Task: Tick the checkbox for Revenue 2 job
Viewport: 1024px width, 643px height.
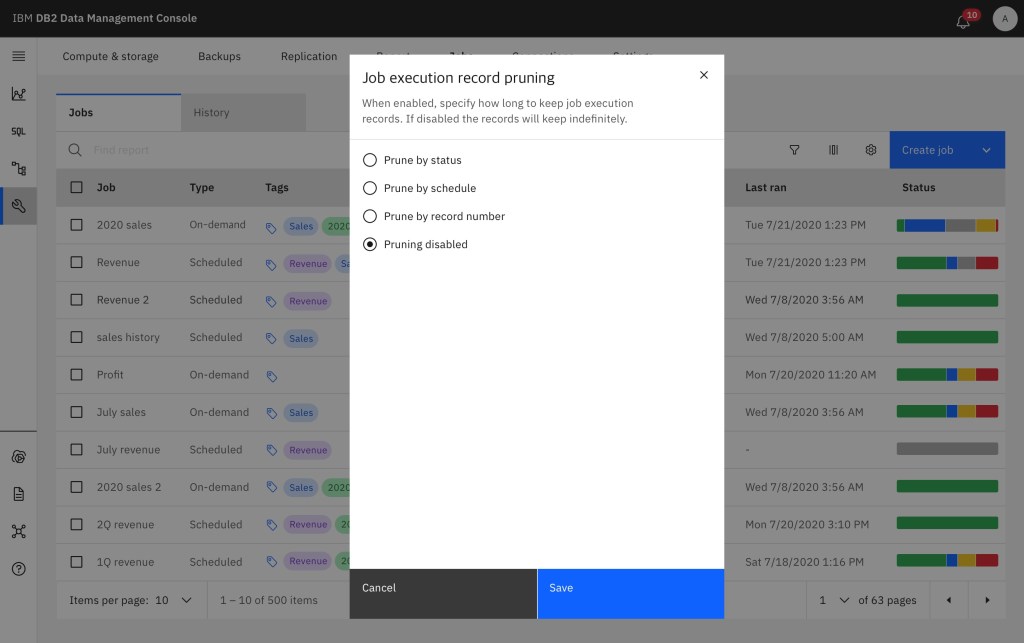Action: (76, 300)
